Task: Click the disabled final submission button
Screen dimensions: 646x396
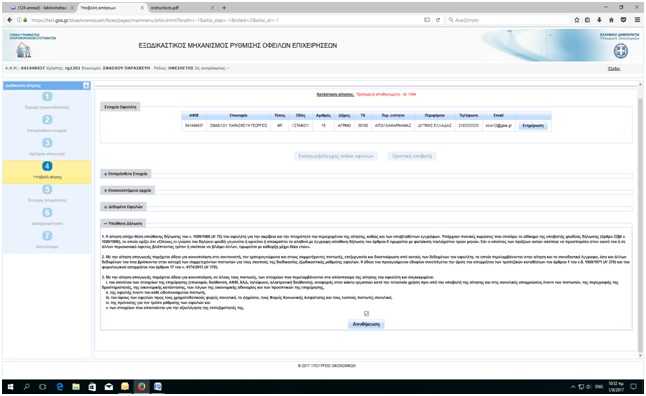Action: pyautogui.click(x=412, y=156)
